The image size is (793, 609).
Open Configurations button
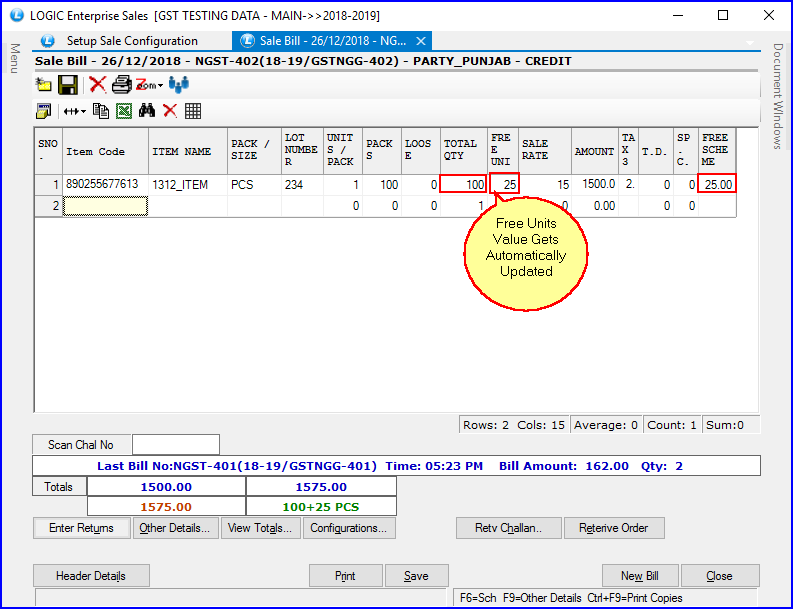click(348, 528)
